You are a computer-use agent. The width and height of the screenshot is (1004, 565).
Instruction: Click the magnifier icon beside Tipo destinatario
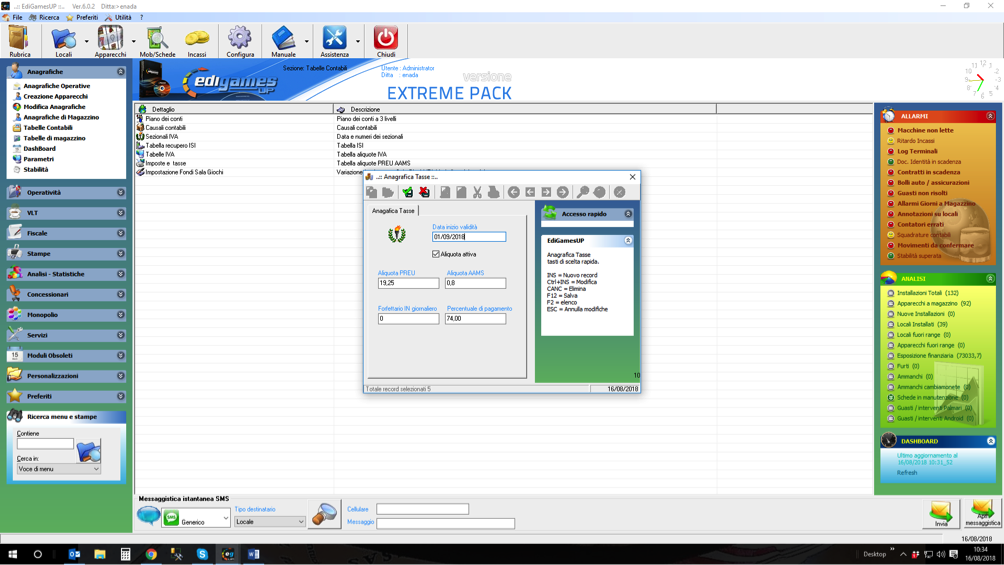(325, 514)
